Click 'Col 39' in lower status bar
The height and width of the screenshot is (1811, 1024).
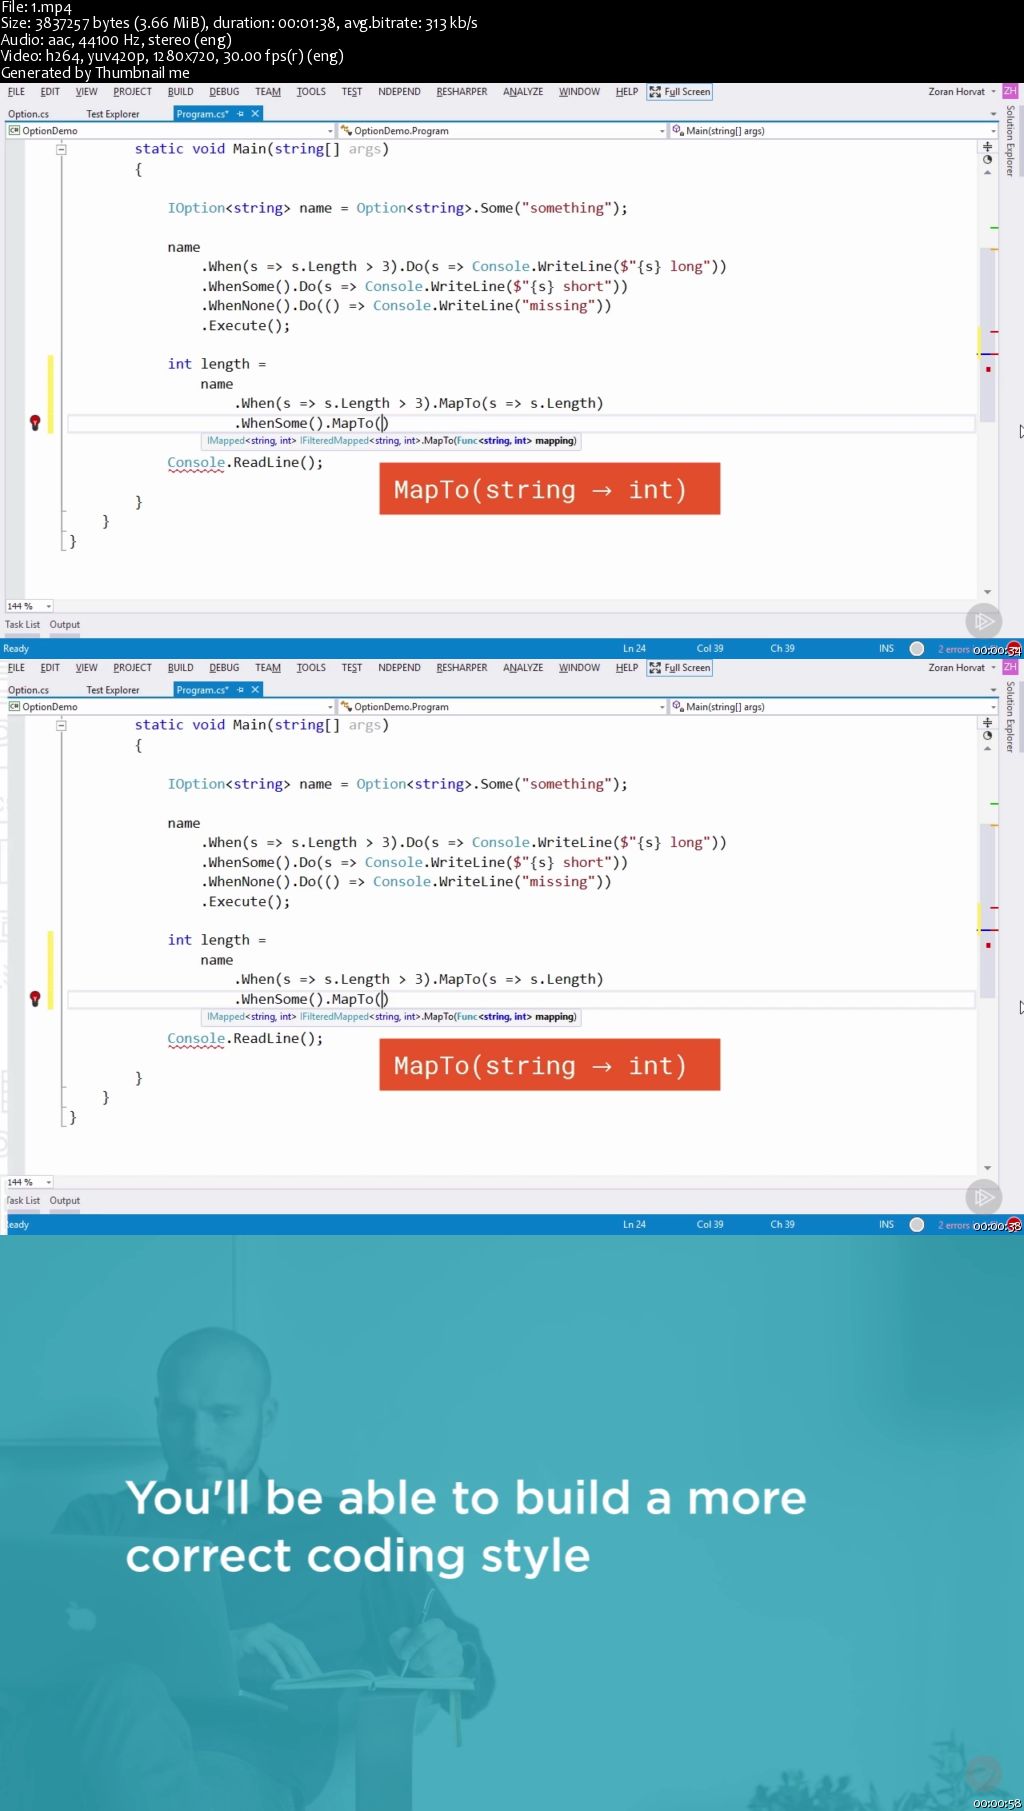[710, 1225]
